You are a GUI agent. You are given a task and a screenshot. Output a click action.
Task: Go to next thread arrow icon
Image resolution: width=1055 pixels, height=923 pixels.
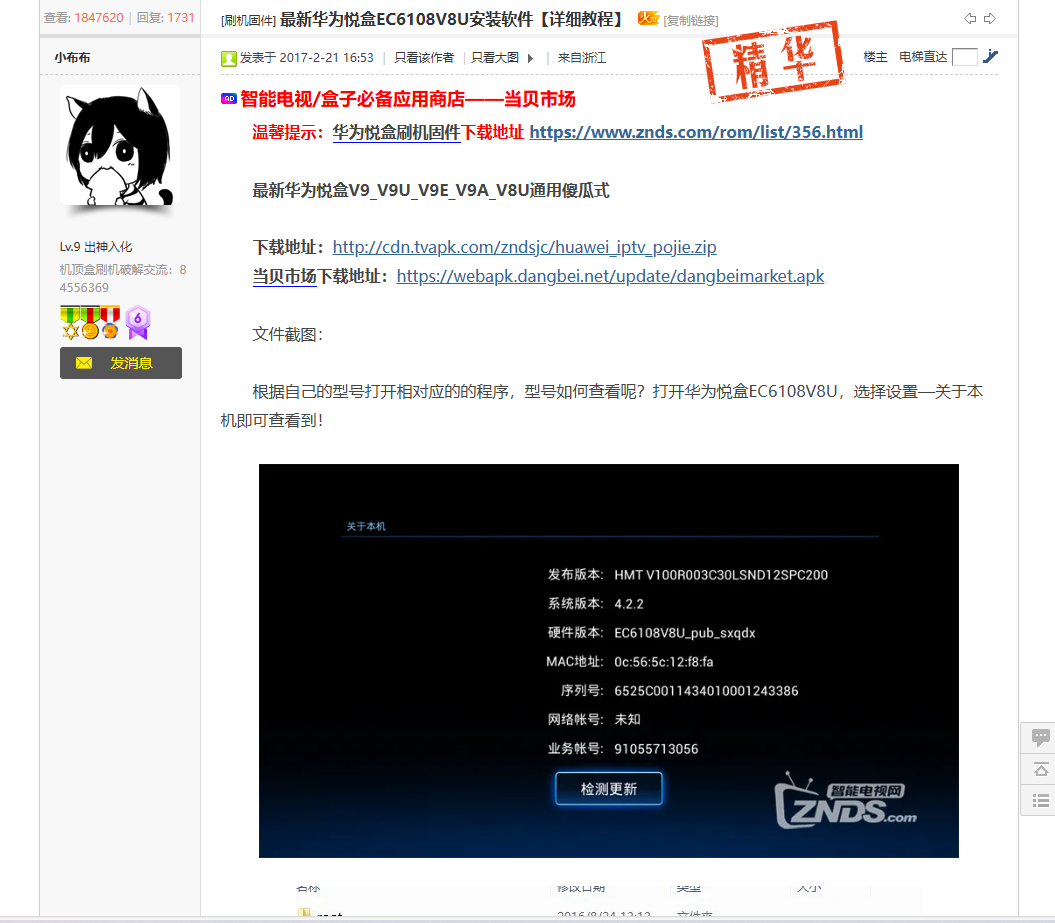(990, 19)
